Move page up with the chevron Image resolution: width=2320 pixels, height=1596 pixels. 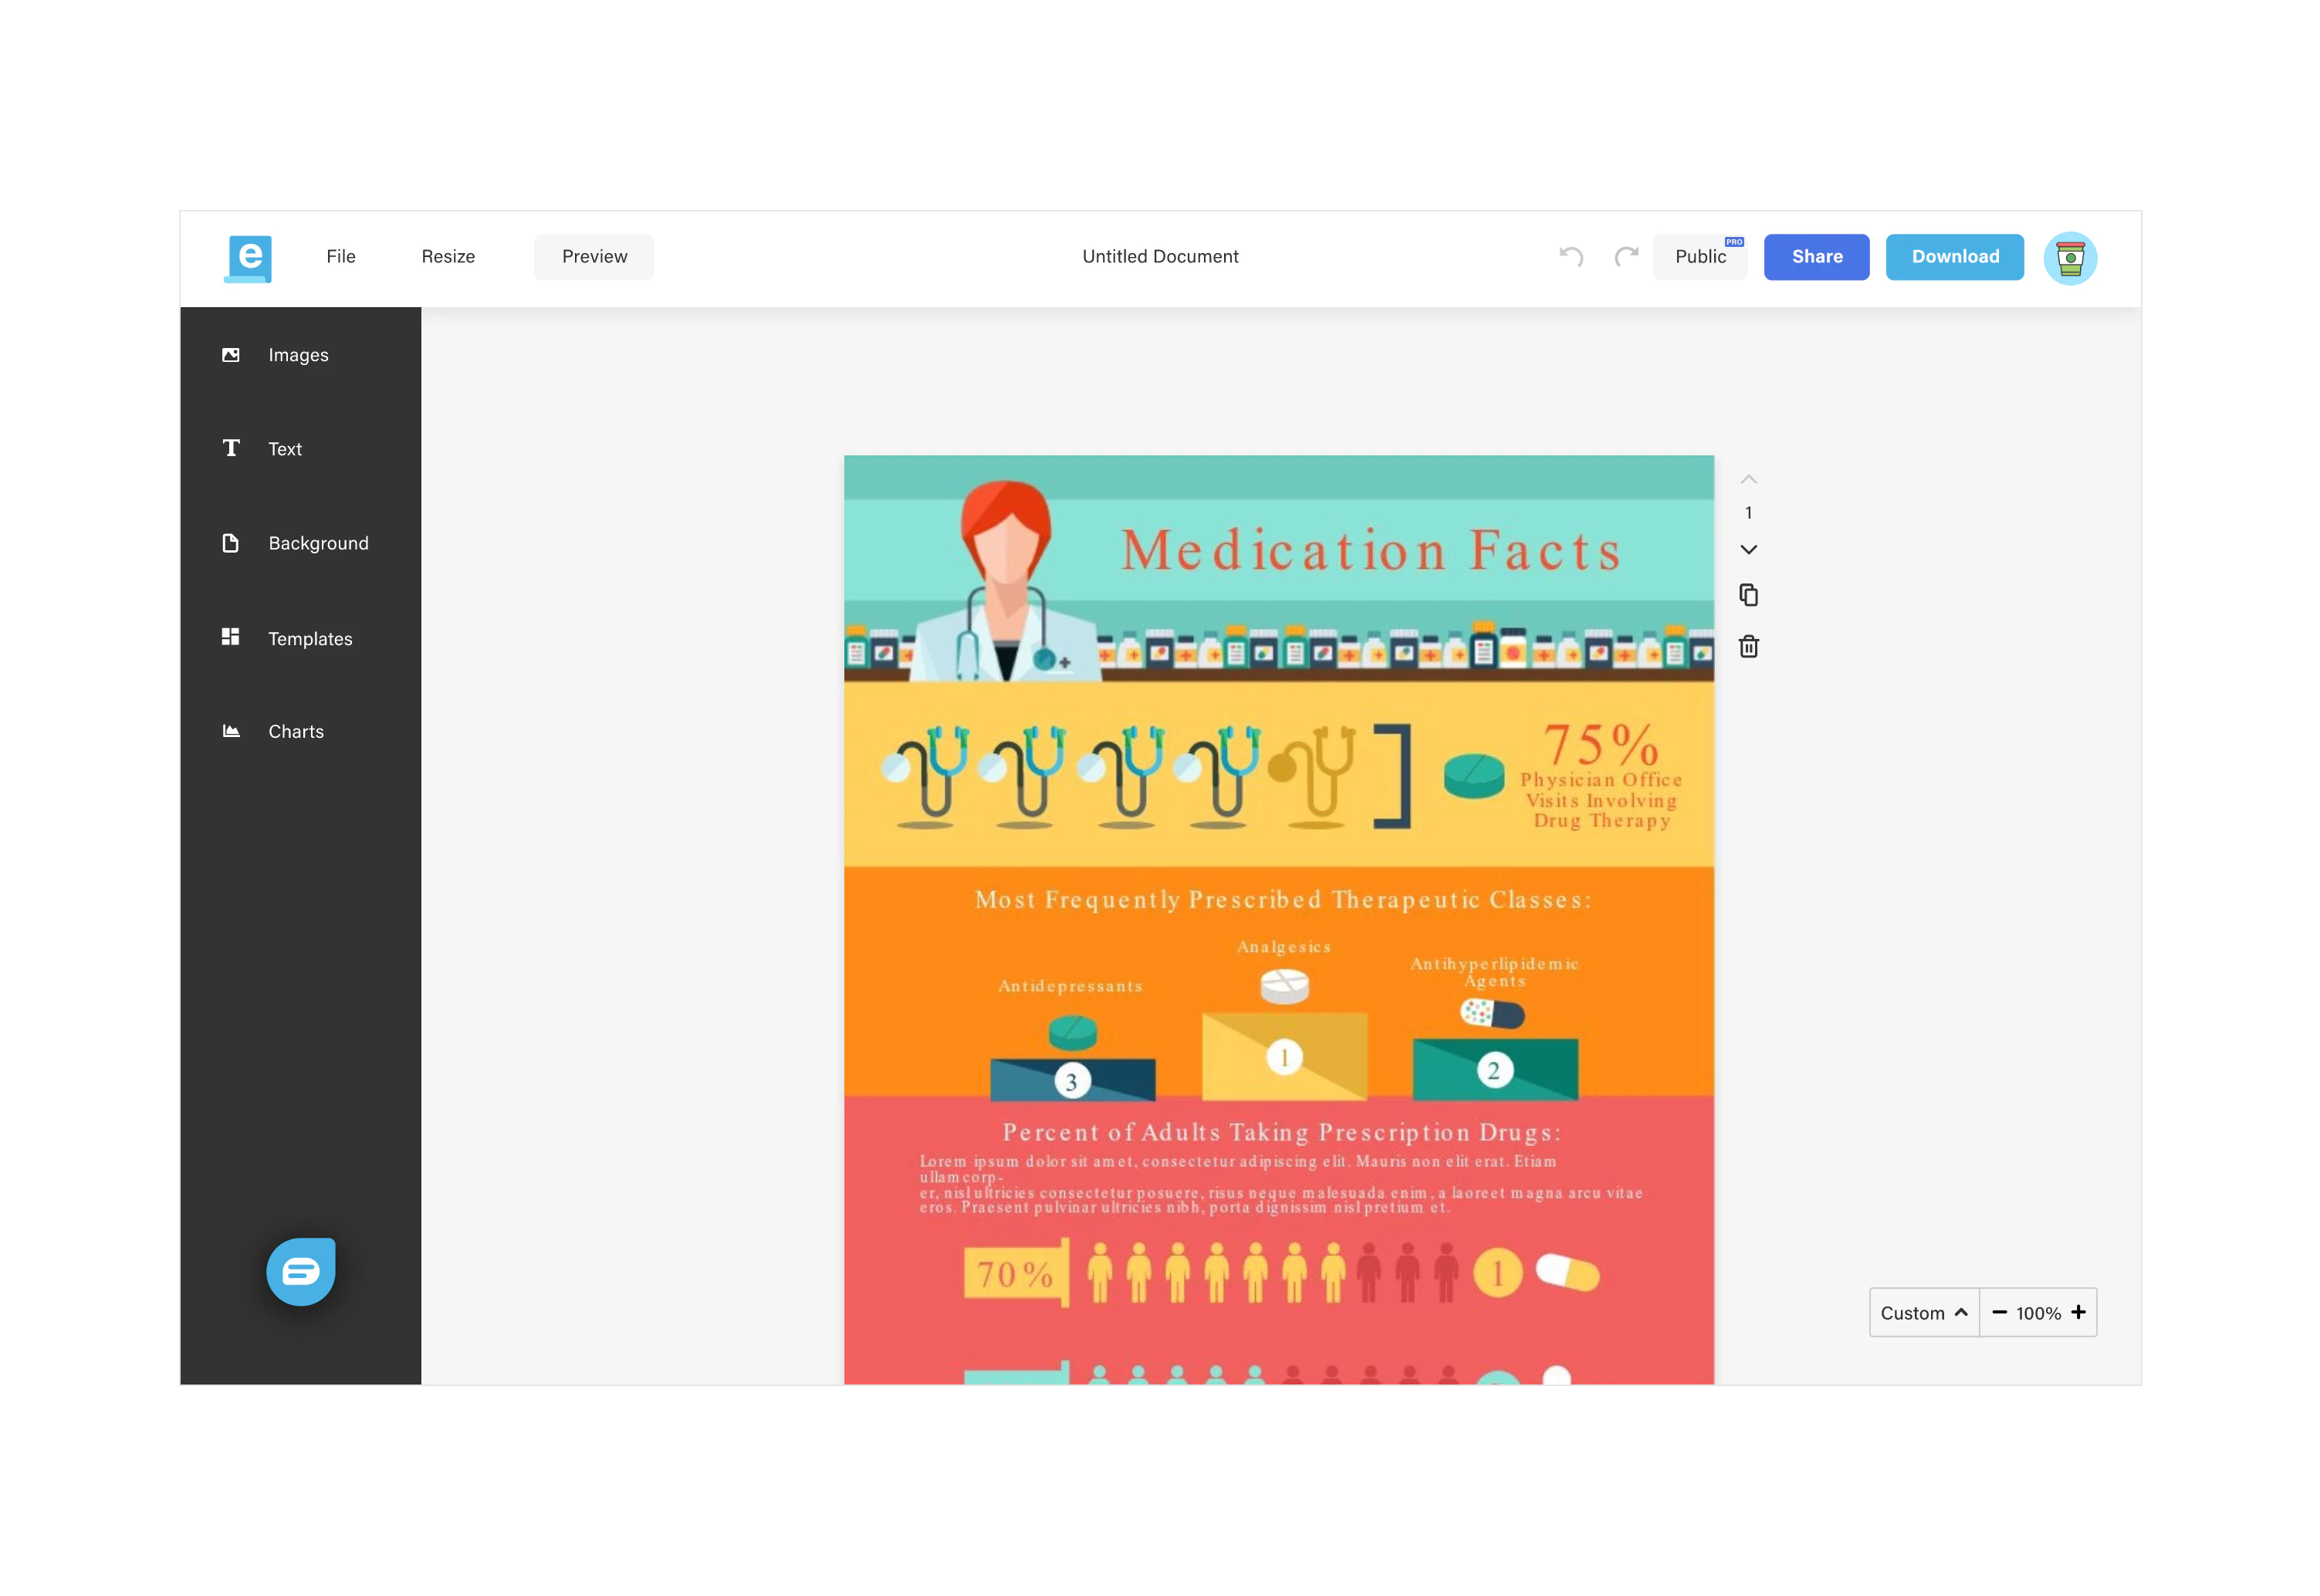pyautogui.click(x=1748, y=479)
